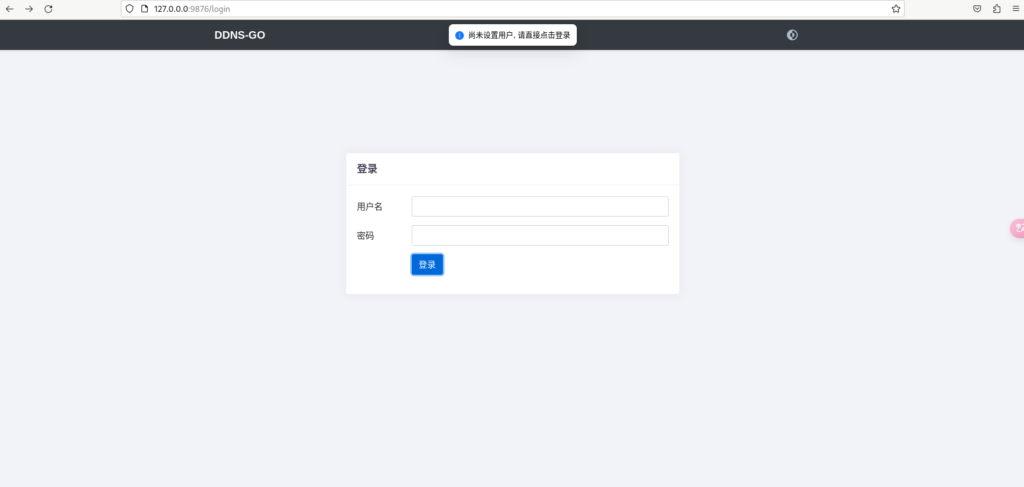The image size is (1024, 487).
Task: Toggle the dark/light theme icon in navbar
Action: [x=792, y=35]
